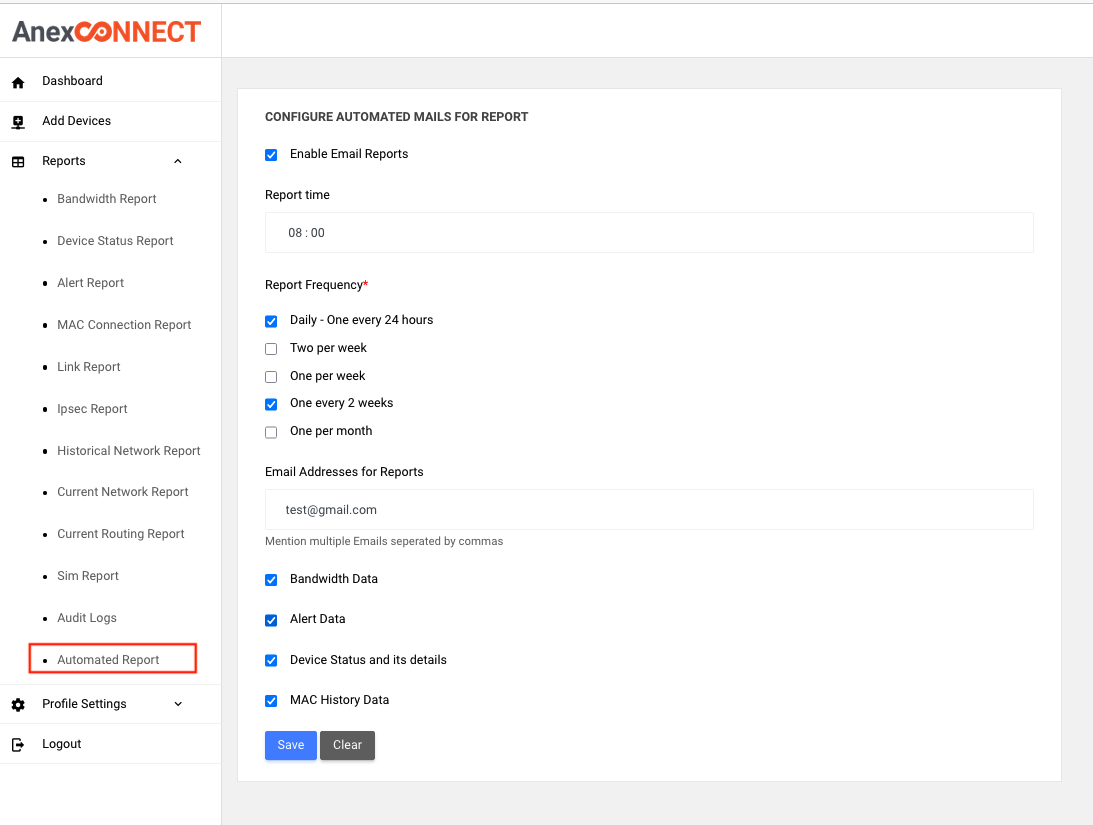Open the Bandwidth Report page
This screenshot has width=1093, height=825.
(x=107, y=199)
